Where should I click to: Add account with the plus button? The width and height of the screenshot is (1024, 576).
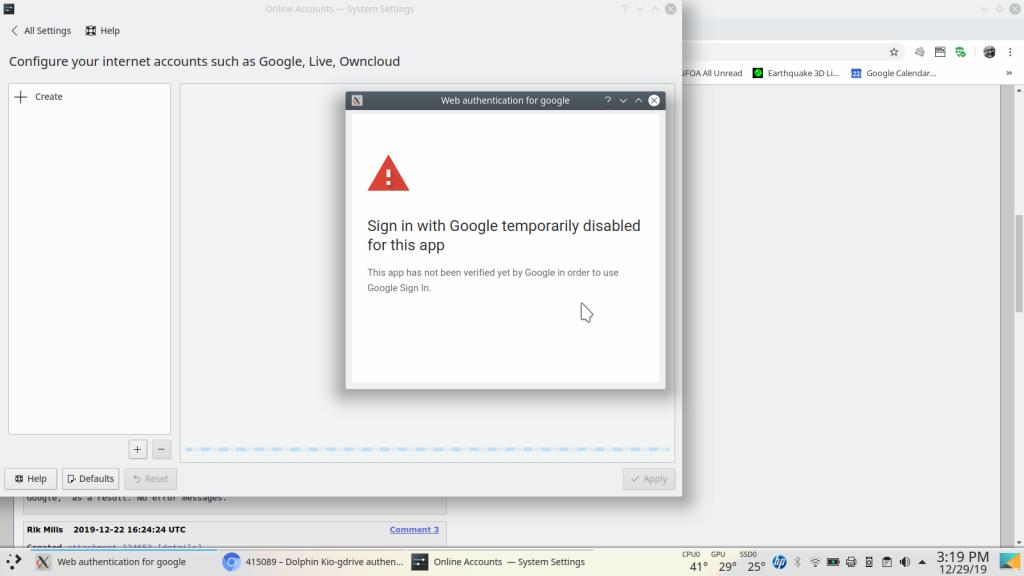(x=137, y=449)
